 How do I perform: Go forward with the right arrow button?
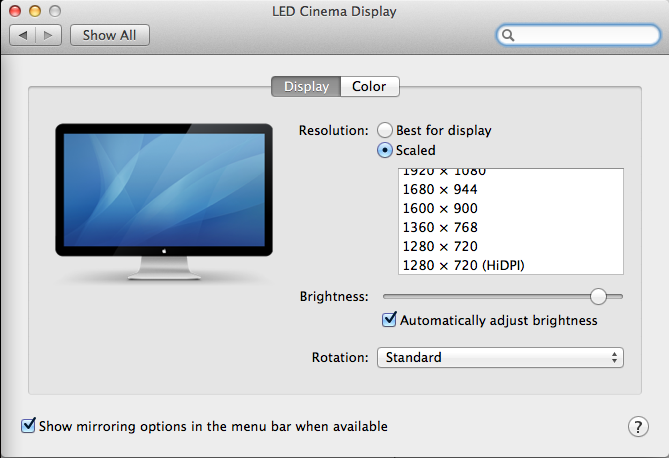tap(49, 35)
